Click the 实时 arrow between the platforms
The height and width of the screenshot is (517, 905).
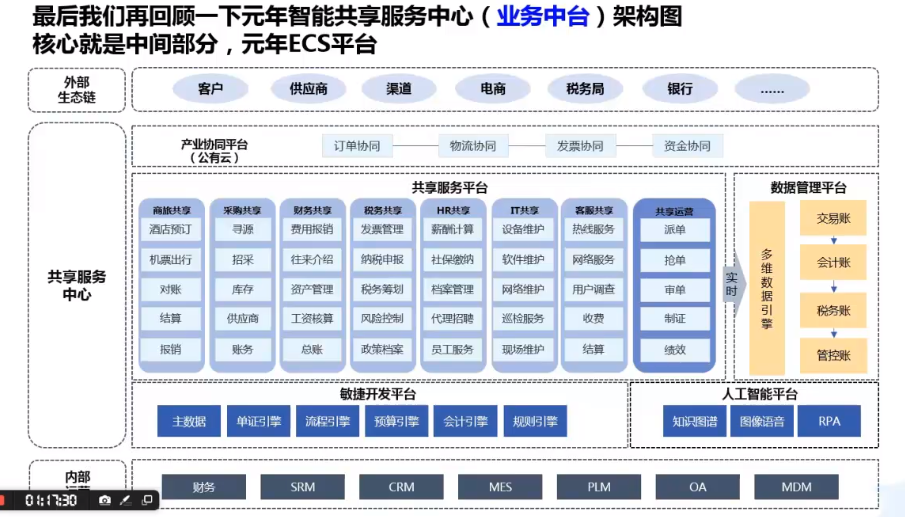click(x=734, y=284)
